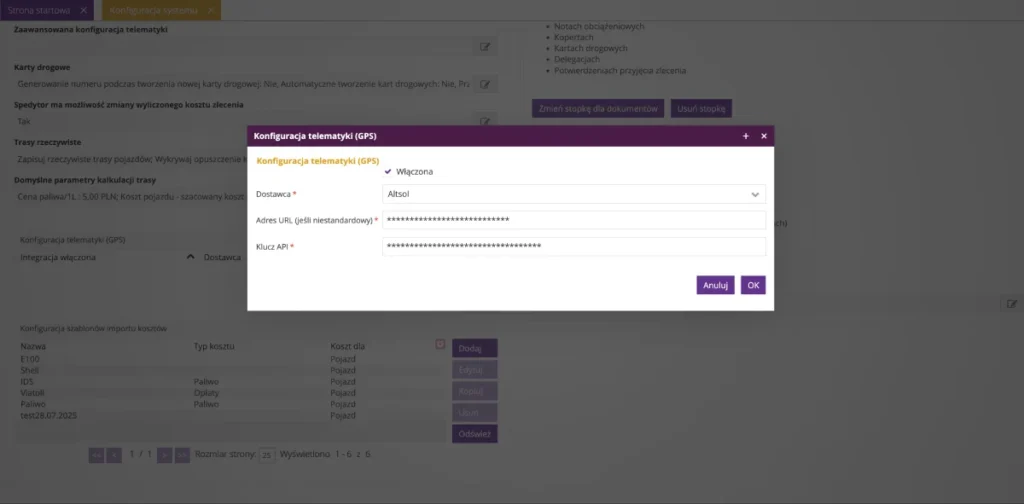
Task: Edit Zaawansowana konfiguracja telematyki with its pencil icon
Action: [x=485, y=46]
